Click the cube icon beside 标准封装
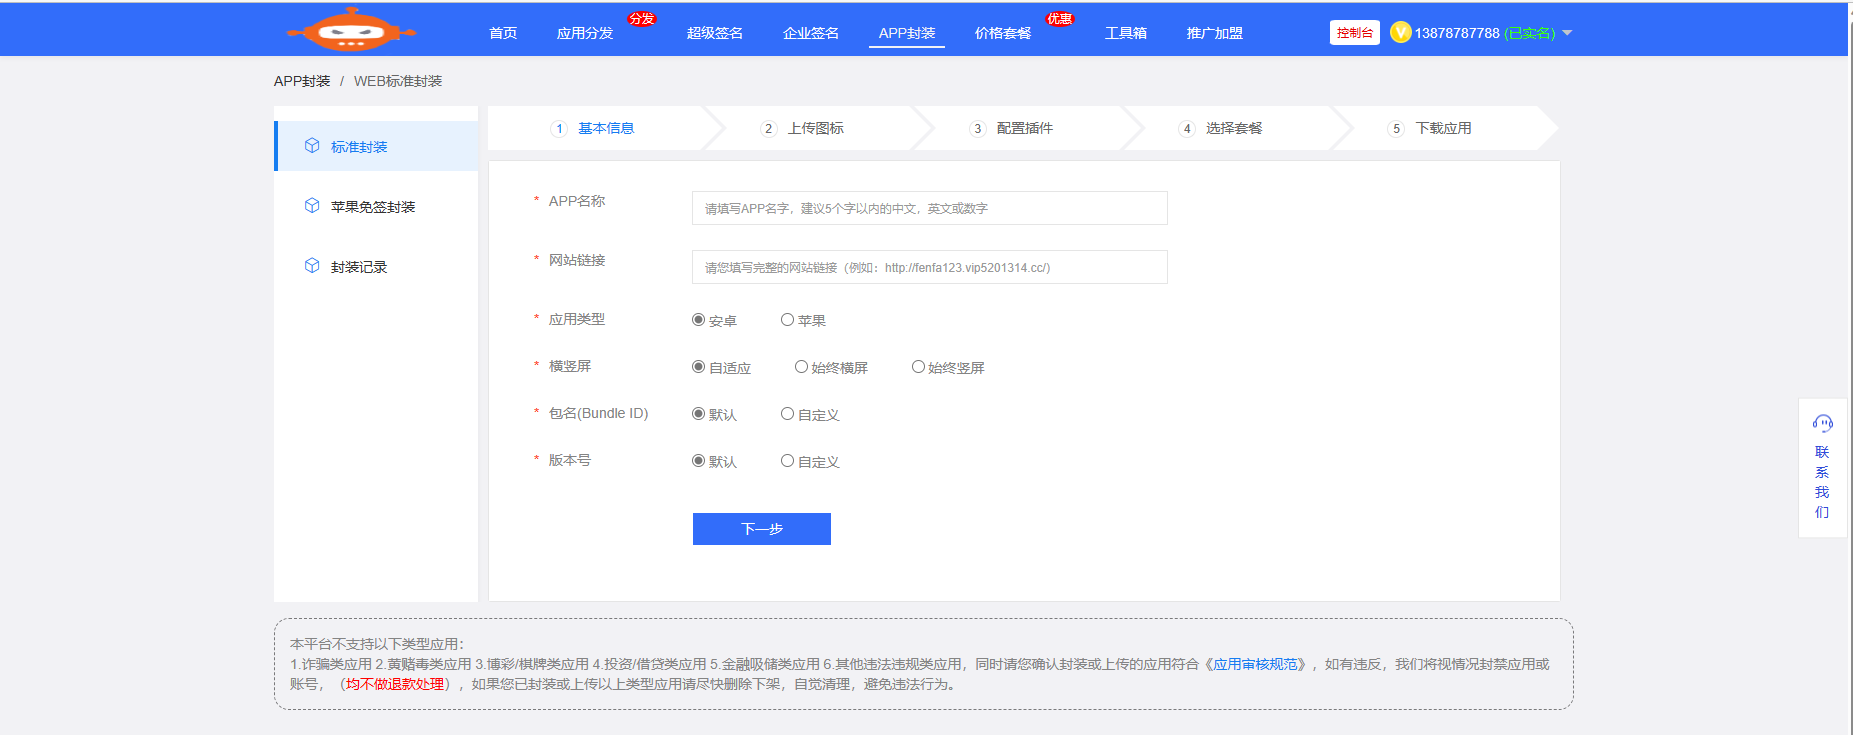 [312, 146]
